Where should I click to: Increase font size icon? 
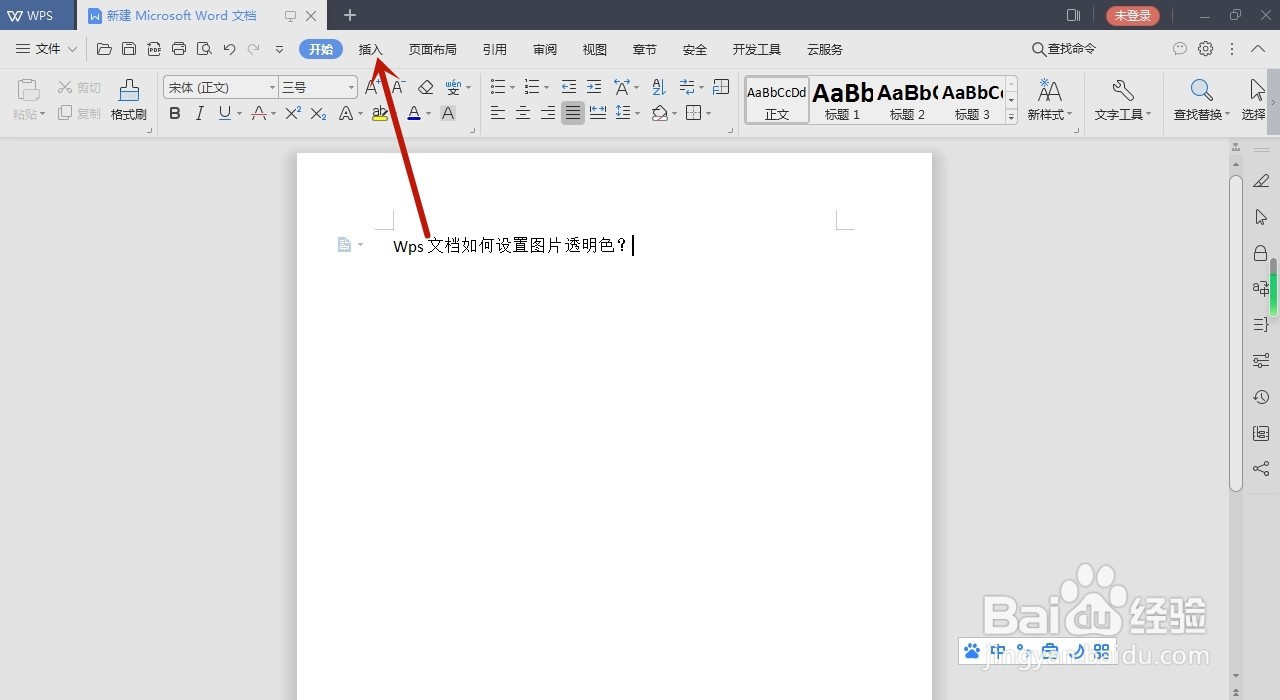coord(373,88)
